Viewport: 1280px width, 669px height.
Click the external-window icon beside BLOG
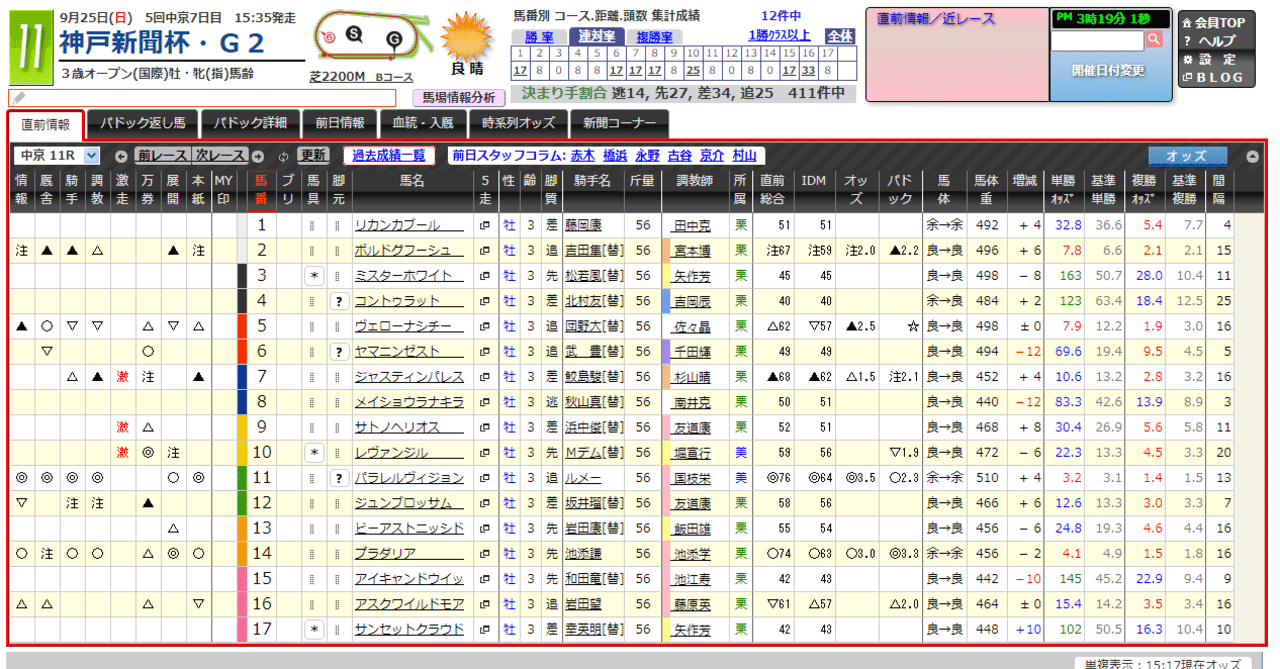tap(1188, 78)
